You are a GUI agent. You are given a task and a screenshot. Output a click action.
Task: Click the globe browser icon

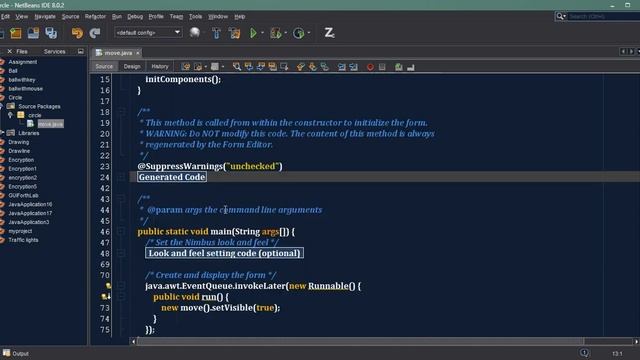[x=195, y=33]
